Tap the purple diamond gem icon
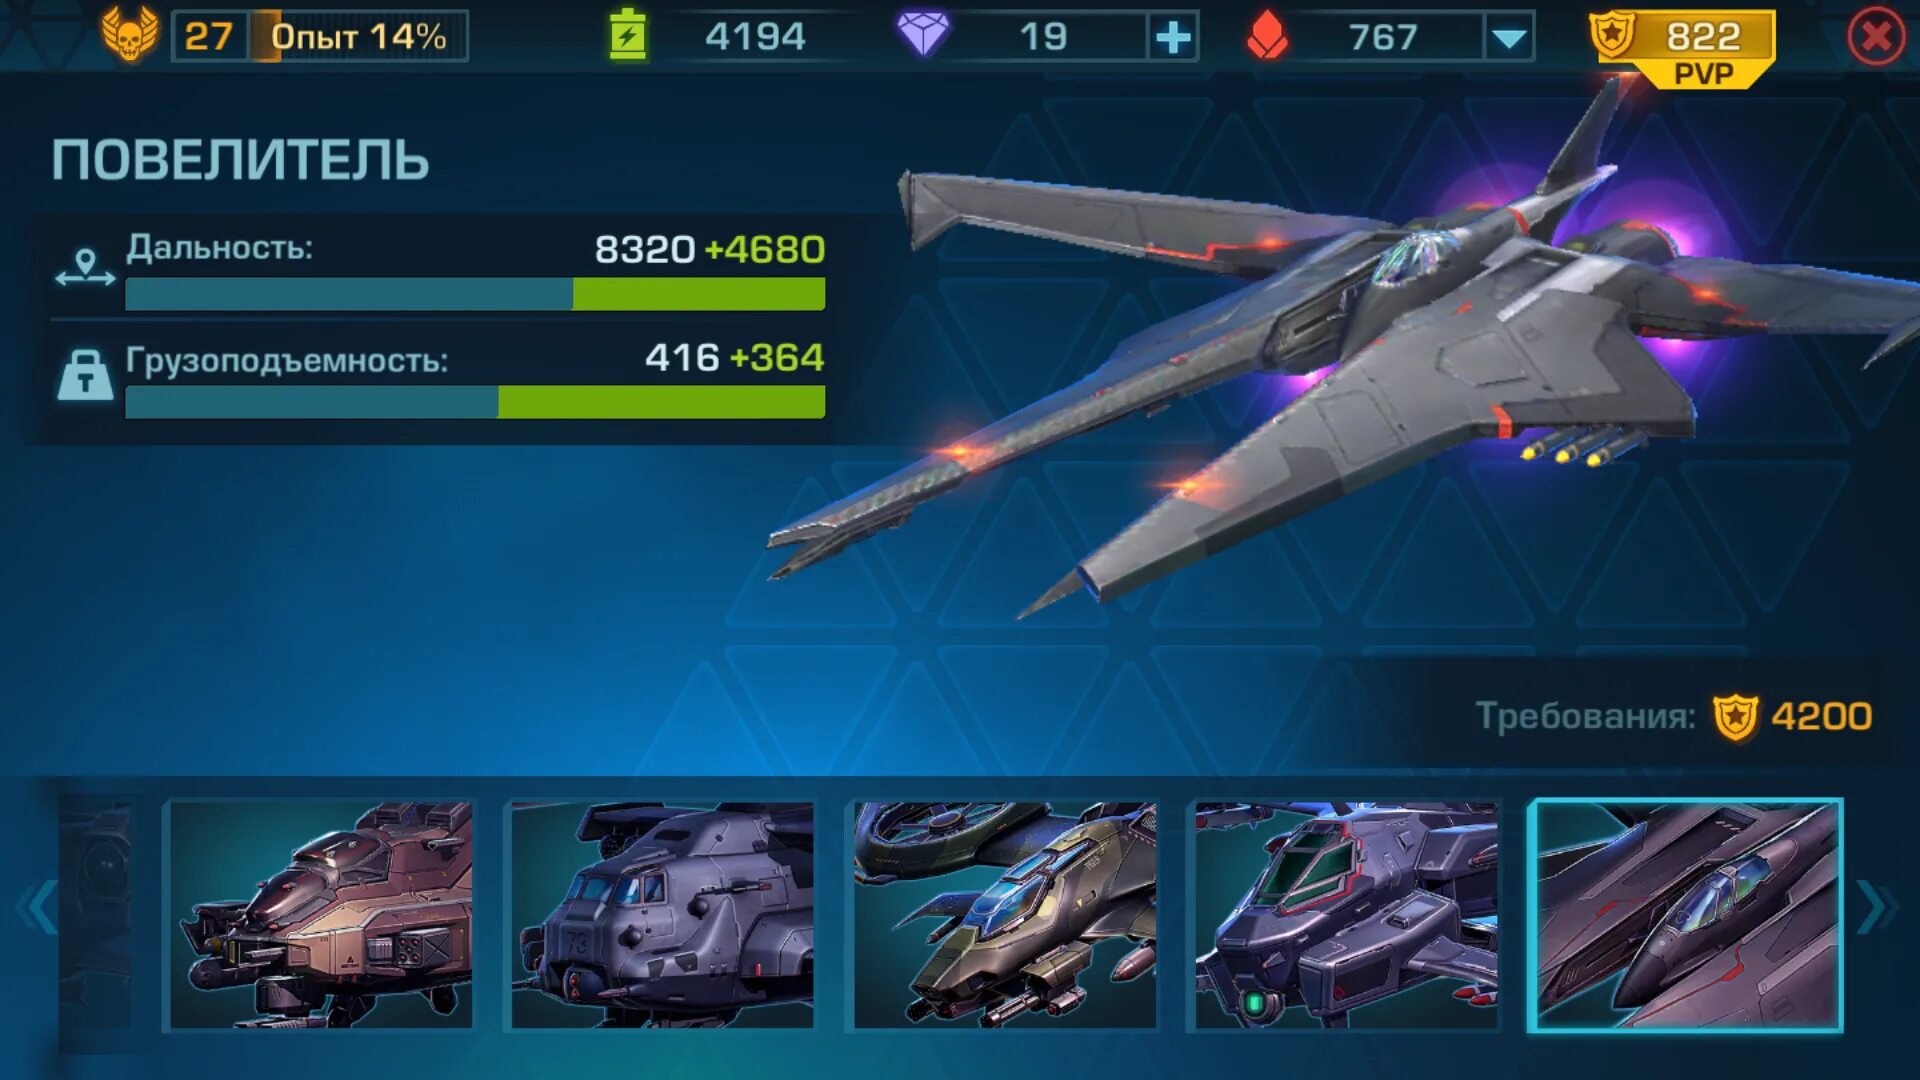The width and height of the screenshot is (1920, 1080). click(x=921, y=36)
